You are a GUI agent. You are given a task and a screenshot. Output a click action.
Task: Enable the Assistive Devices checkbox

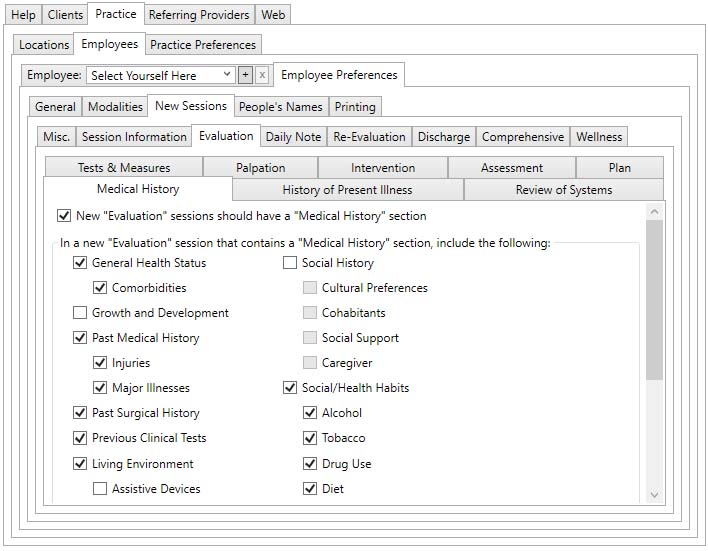[100, 489]
